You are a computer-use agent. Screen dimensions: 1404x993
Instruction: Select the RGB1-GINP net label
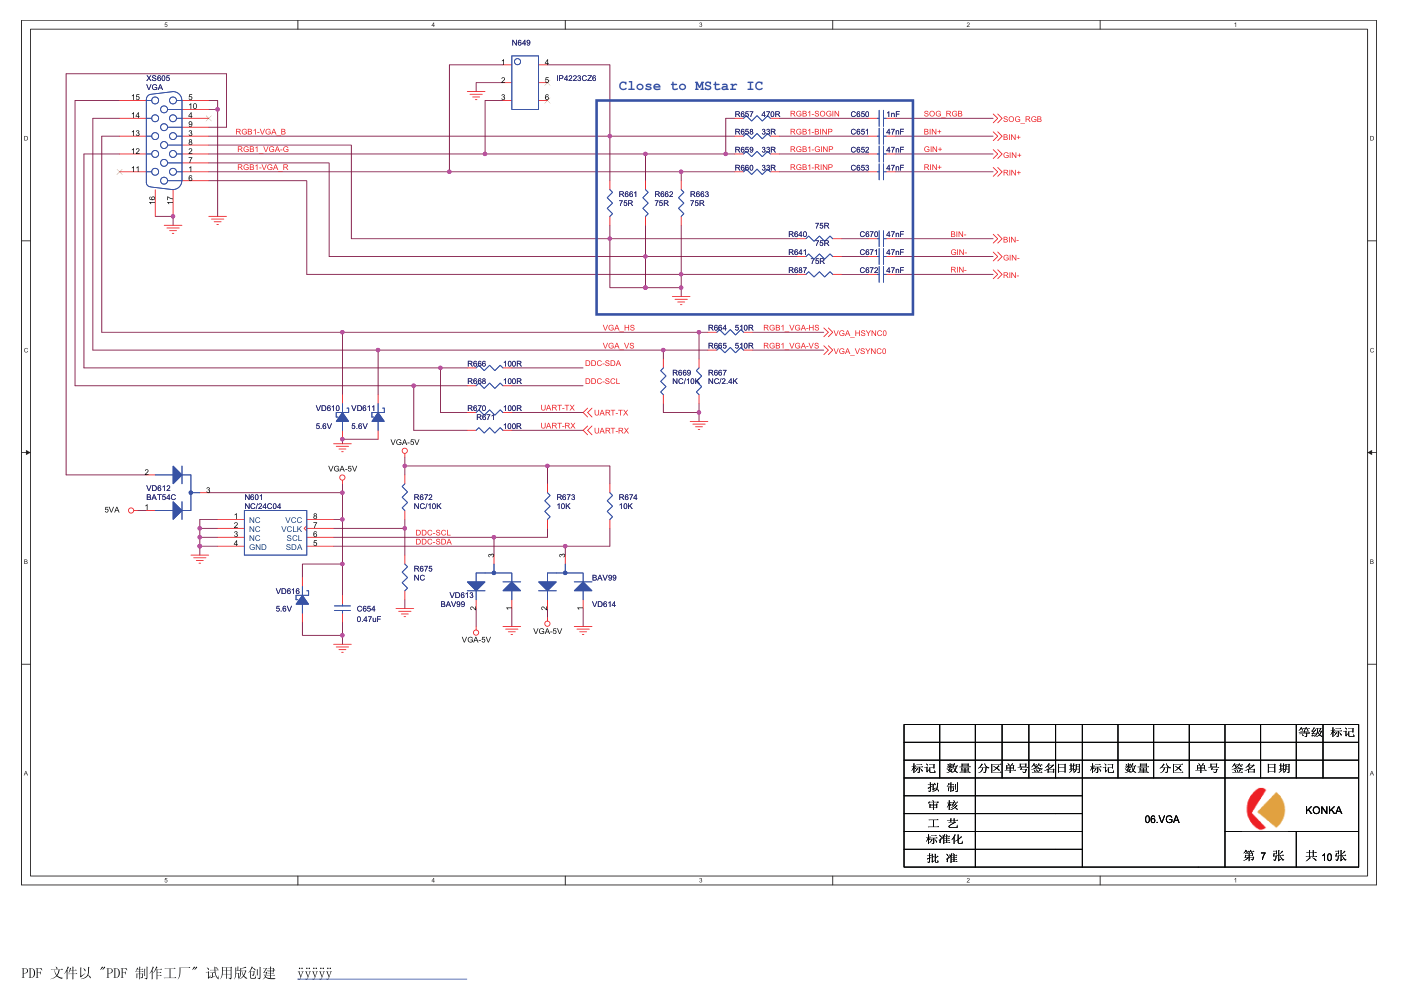coord(811,149)
